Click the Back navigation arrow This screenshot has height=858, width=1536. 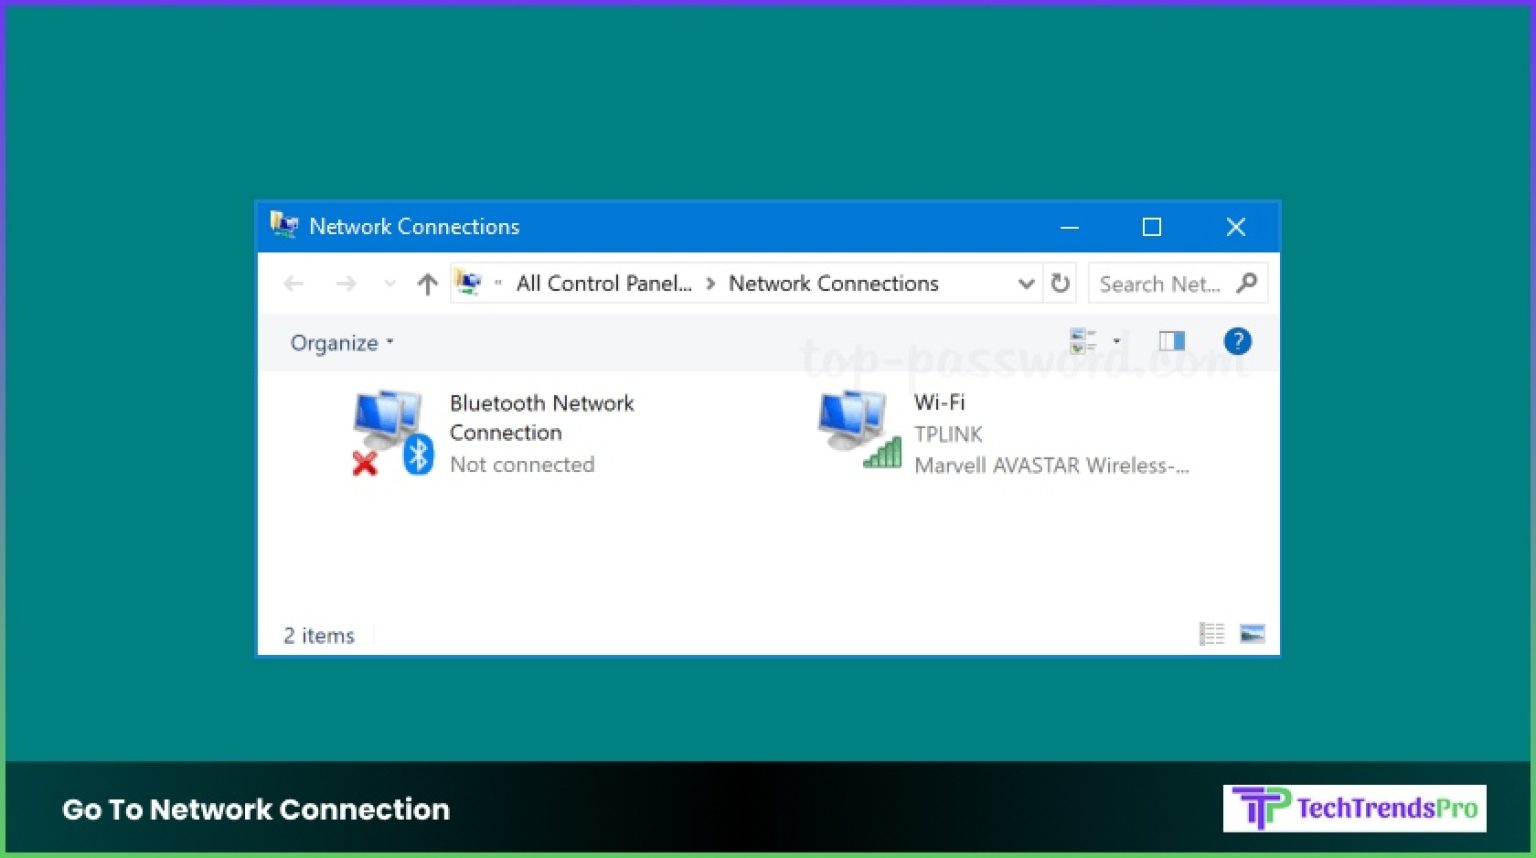pyautogui.click(x=293, y=284)
